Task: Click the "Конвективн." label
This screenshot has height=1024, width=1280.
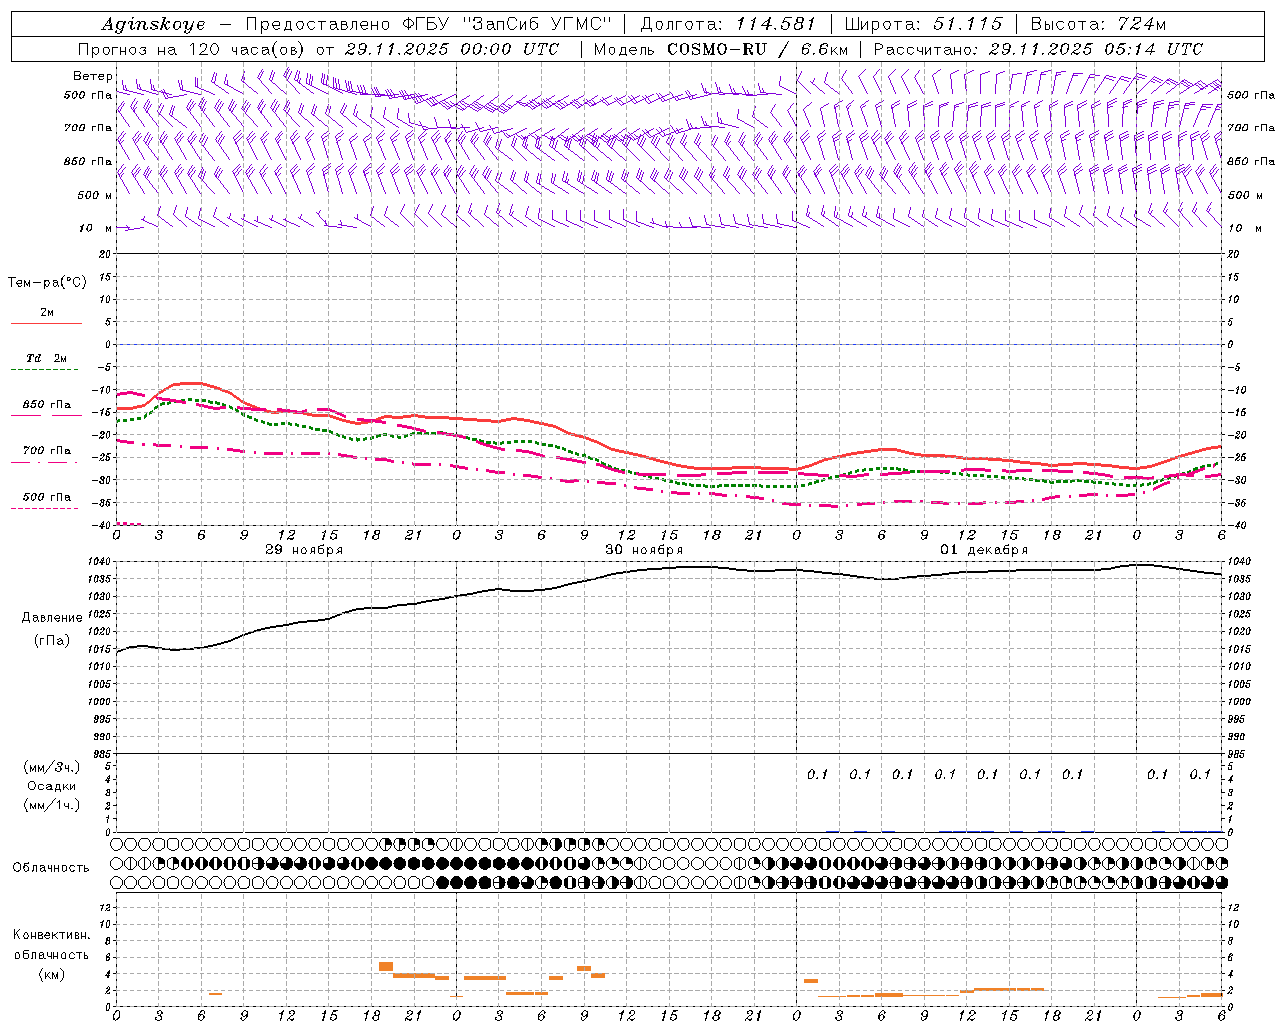Action: 51,935
